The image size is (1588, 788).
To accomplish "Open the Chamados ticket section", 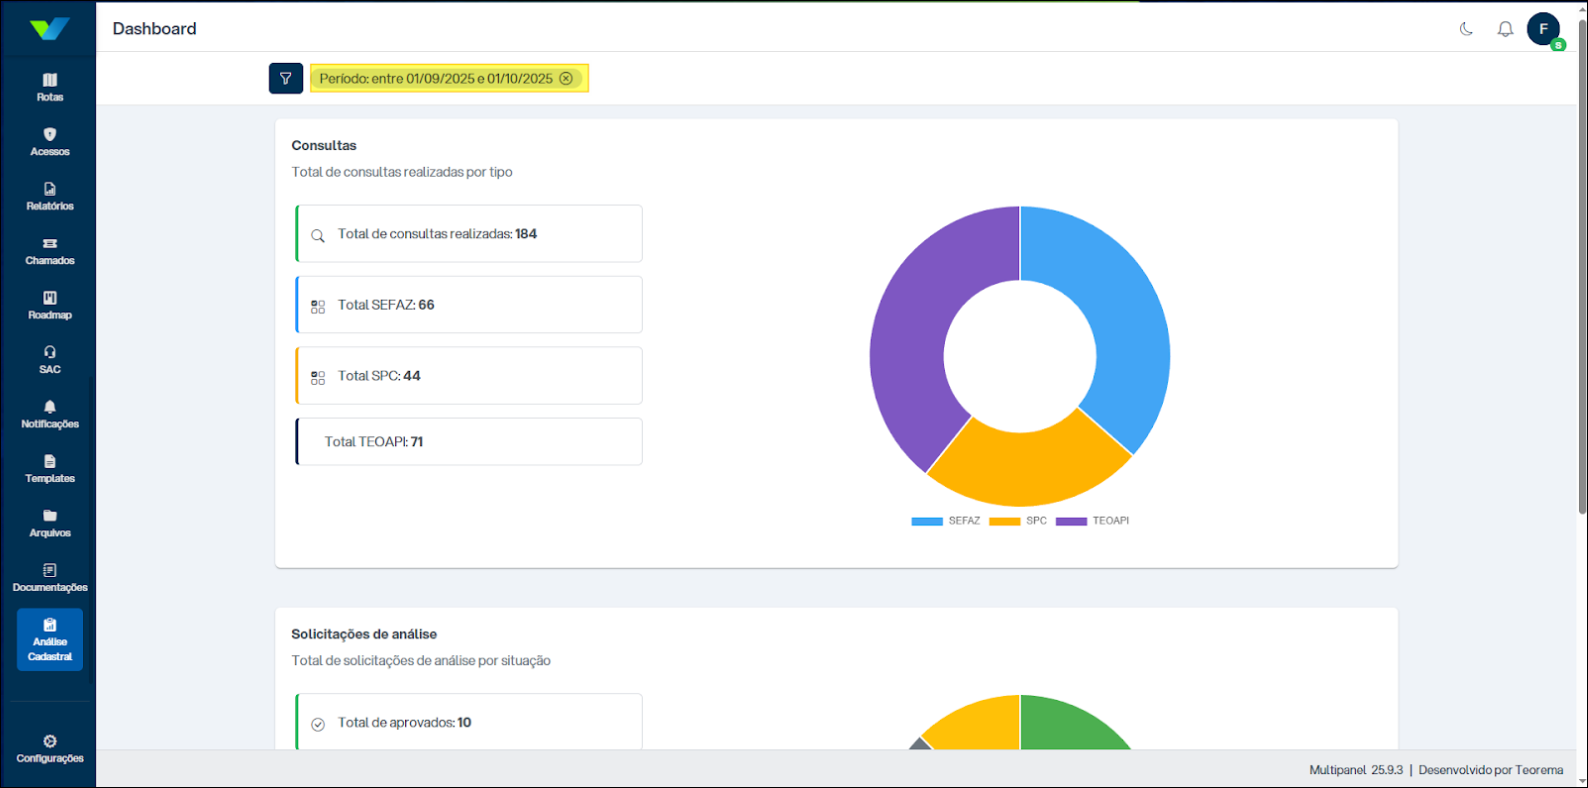I will 50,251.
